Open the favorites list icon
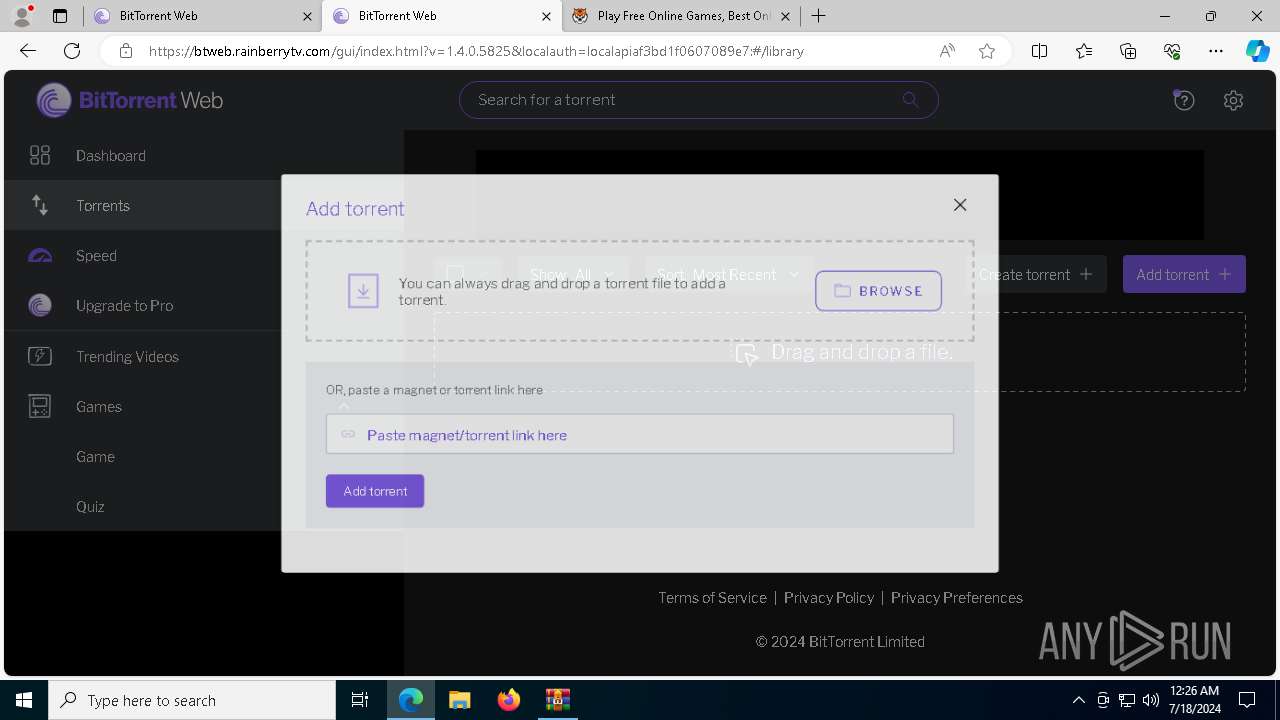Image resolution: width=1280 pixels, height=720 pixels. point(1084,51)
